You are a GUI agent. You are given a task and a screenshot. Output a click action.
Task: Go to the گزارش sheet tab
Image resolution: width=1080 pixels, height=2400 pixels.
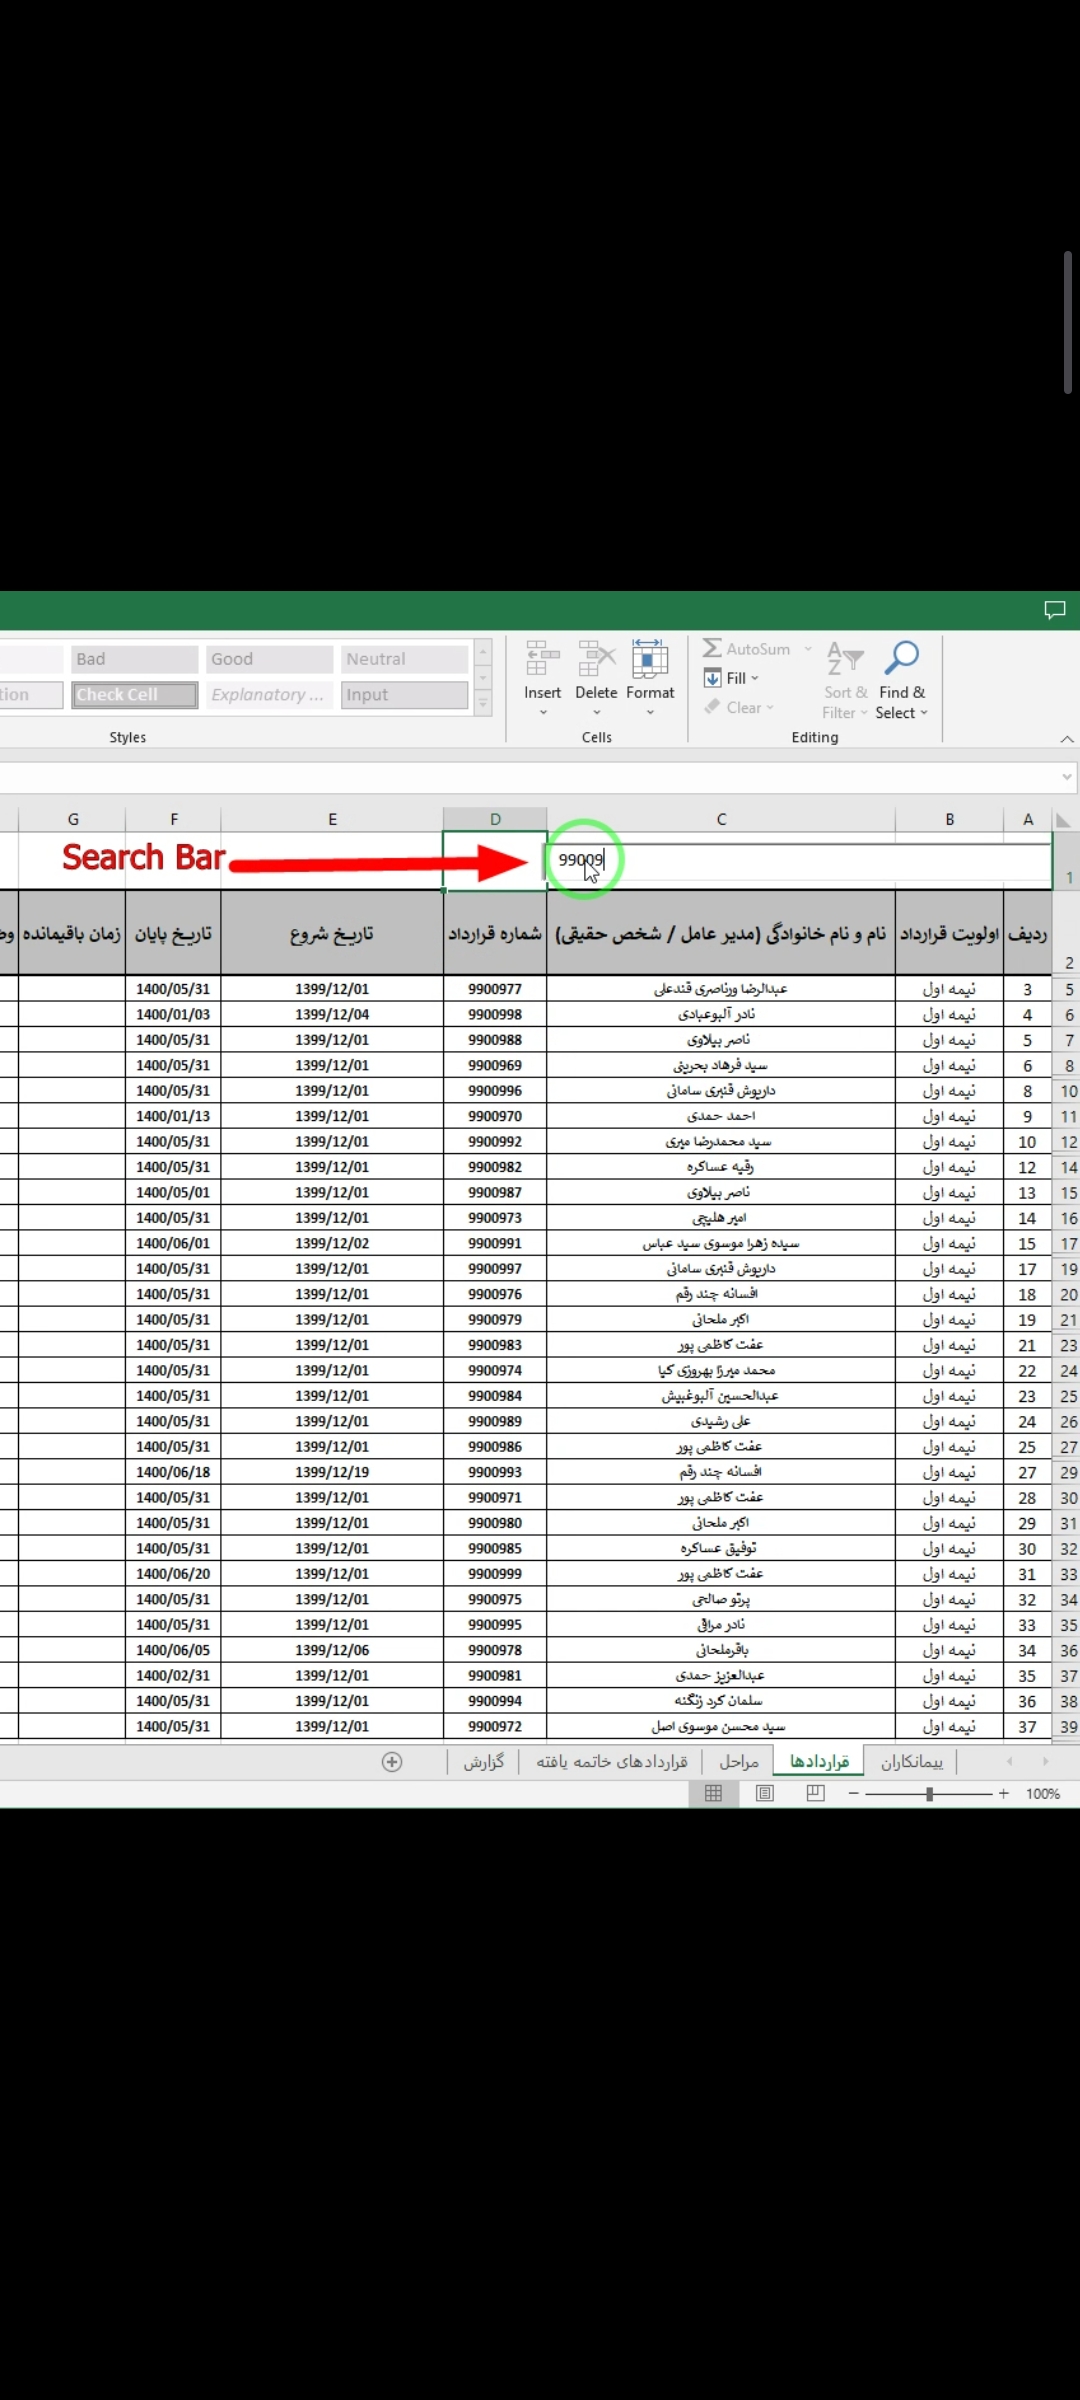(484, 1762)
